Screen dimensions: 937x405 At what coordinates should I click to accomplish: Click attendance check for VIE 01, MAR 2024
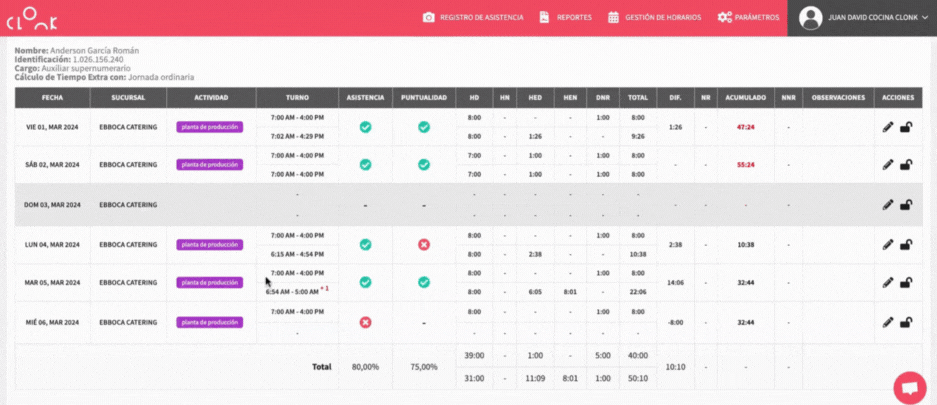(x=365, y=127)
